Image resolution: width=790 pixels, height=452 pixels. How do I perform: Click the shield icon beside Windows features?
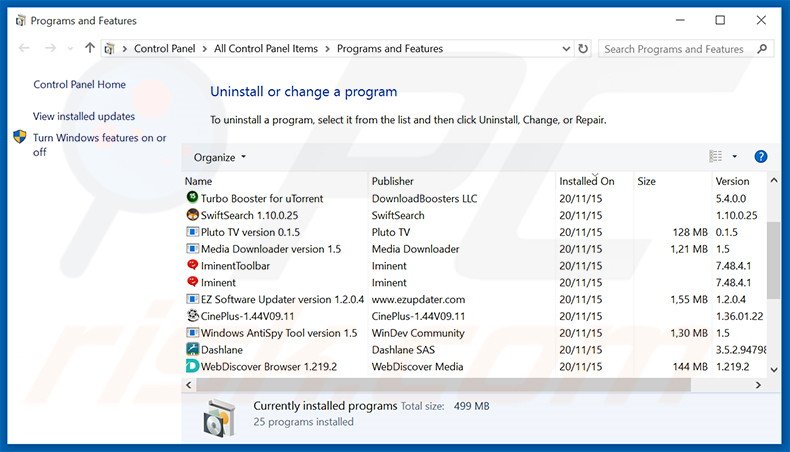20,137
